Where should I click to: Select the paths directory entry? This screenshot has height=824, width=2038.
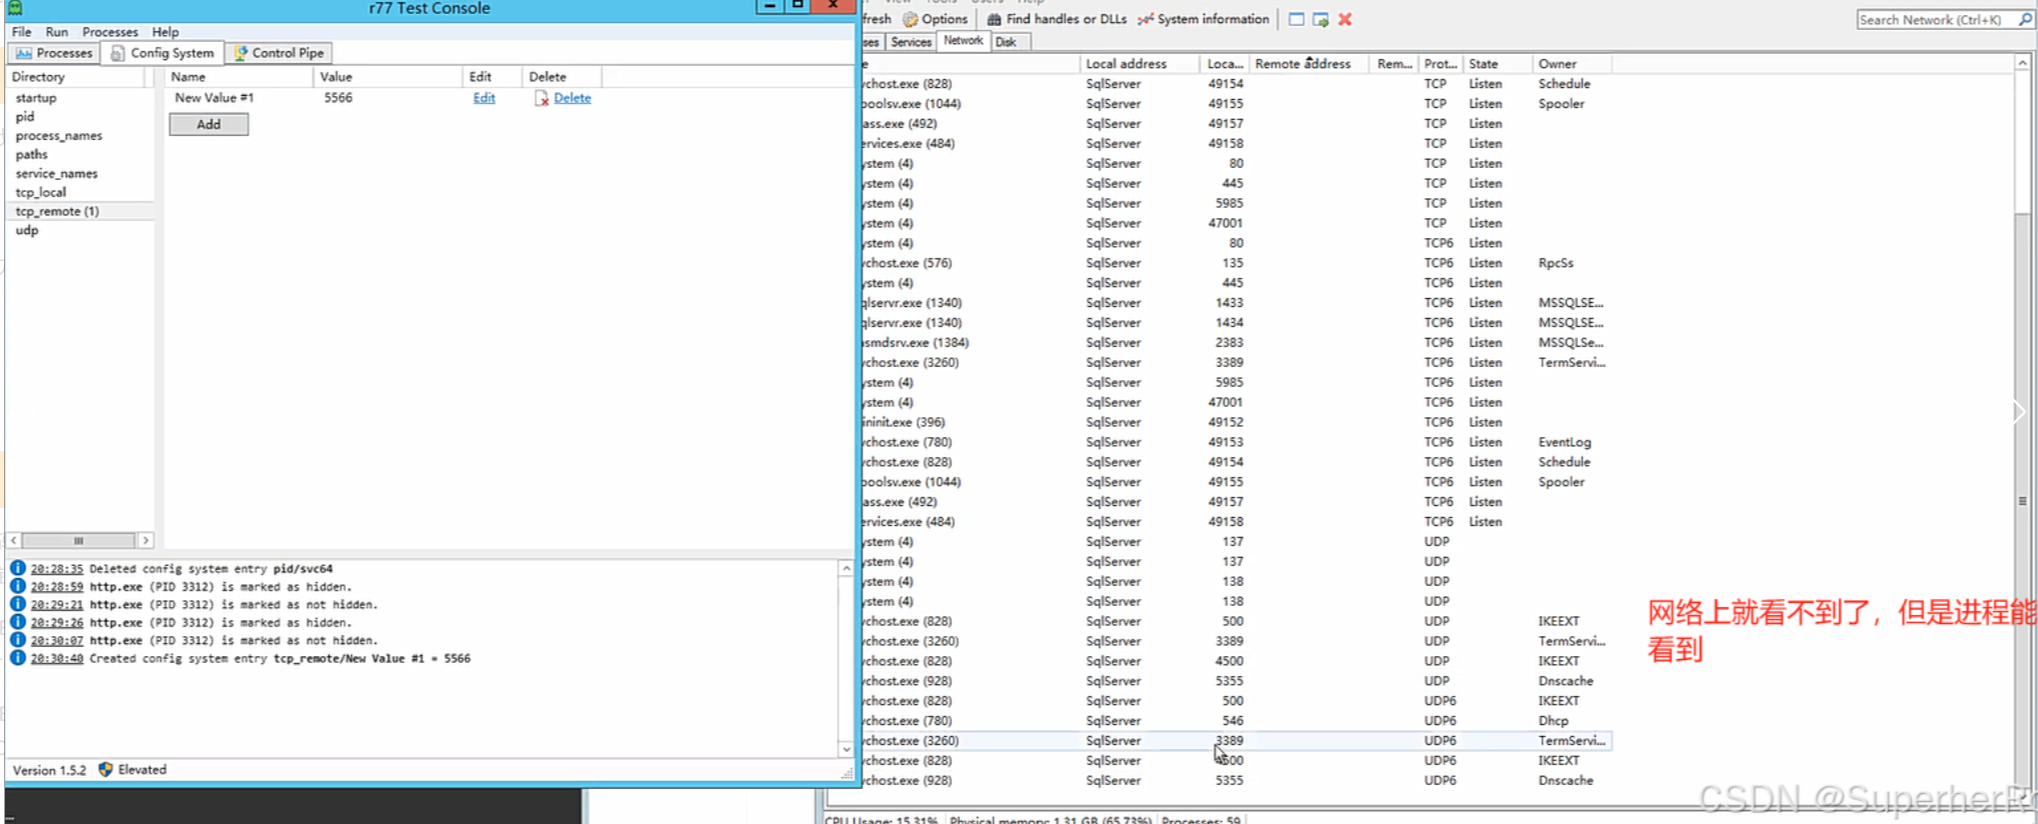pos(32,155)
